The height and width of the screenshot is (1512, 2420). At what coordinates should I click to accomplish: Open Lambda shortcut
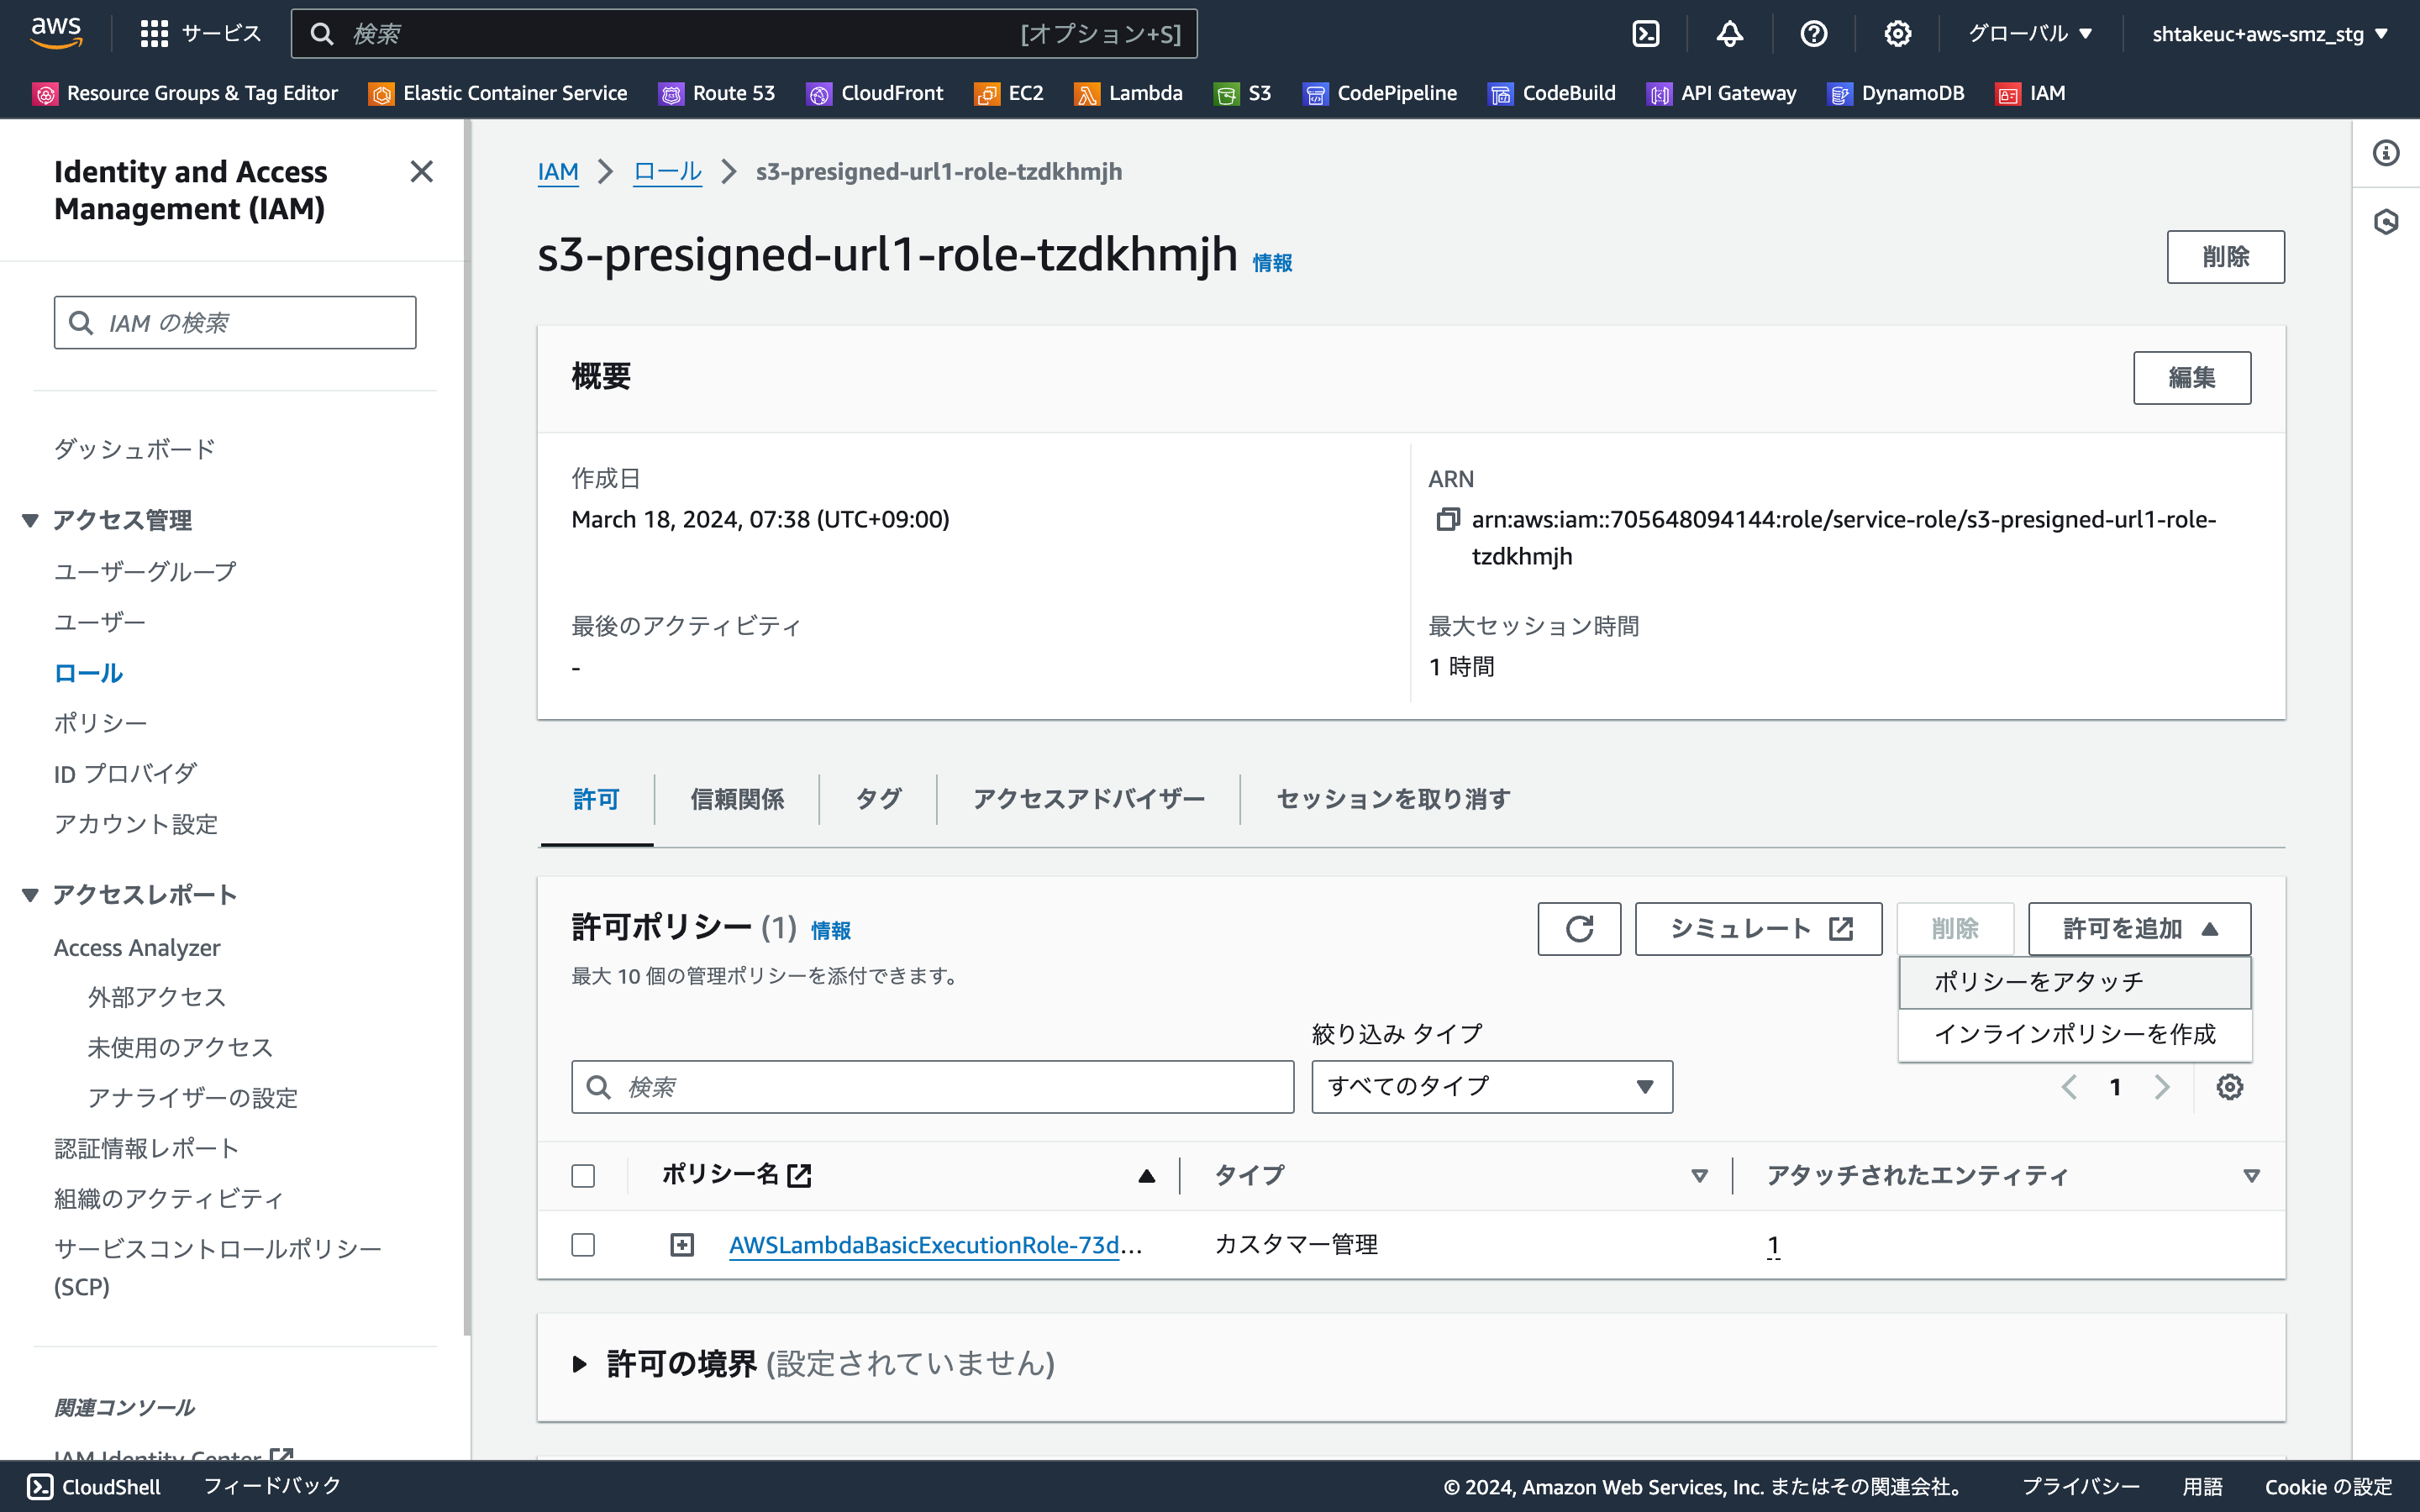pos(1129,93)
